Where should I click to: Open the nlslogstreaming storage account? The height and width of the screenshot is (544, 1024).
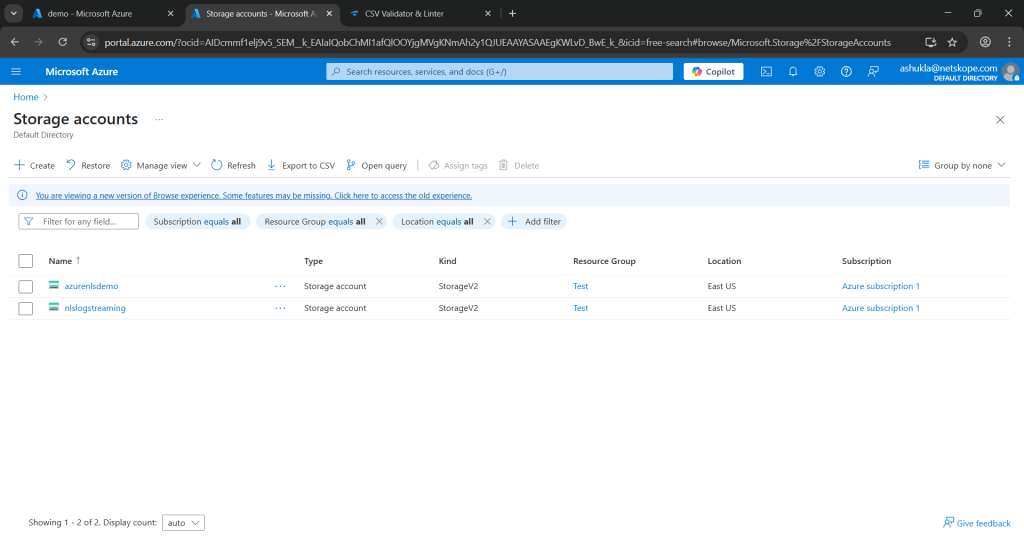pyautogui.click(x=95, y=308)
